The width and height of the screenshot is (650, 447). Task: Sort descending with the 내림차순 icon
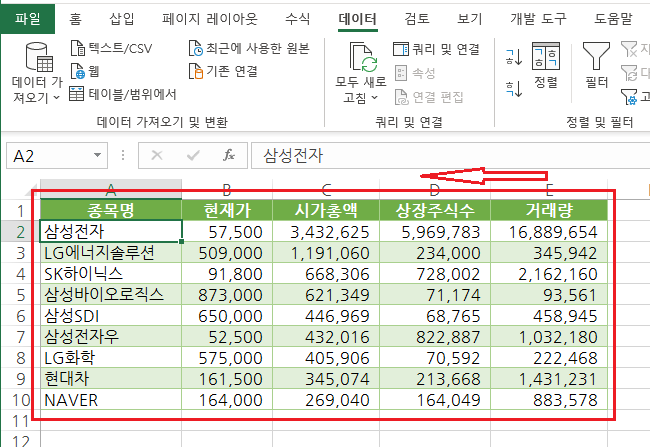pyautogui.click(x=514, y=89)
